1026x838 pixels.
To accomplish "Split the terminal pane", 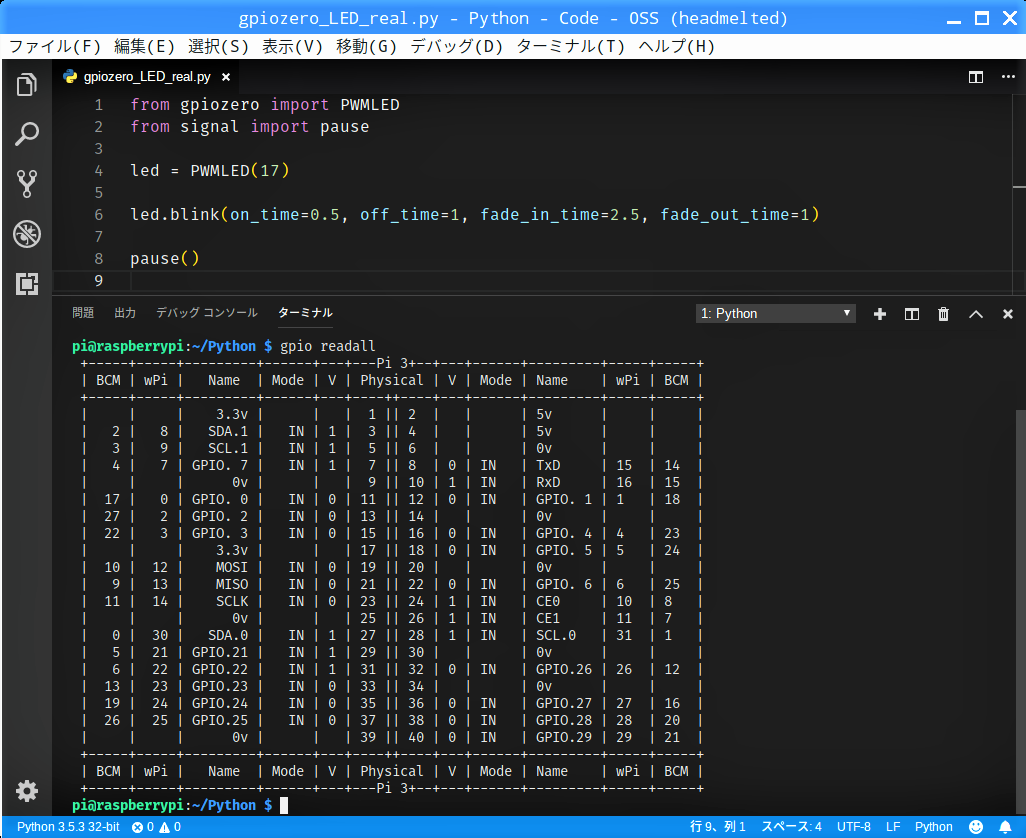I will point(911,314).
